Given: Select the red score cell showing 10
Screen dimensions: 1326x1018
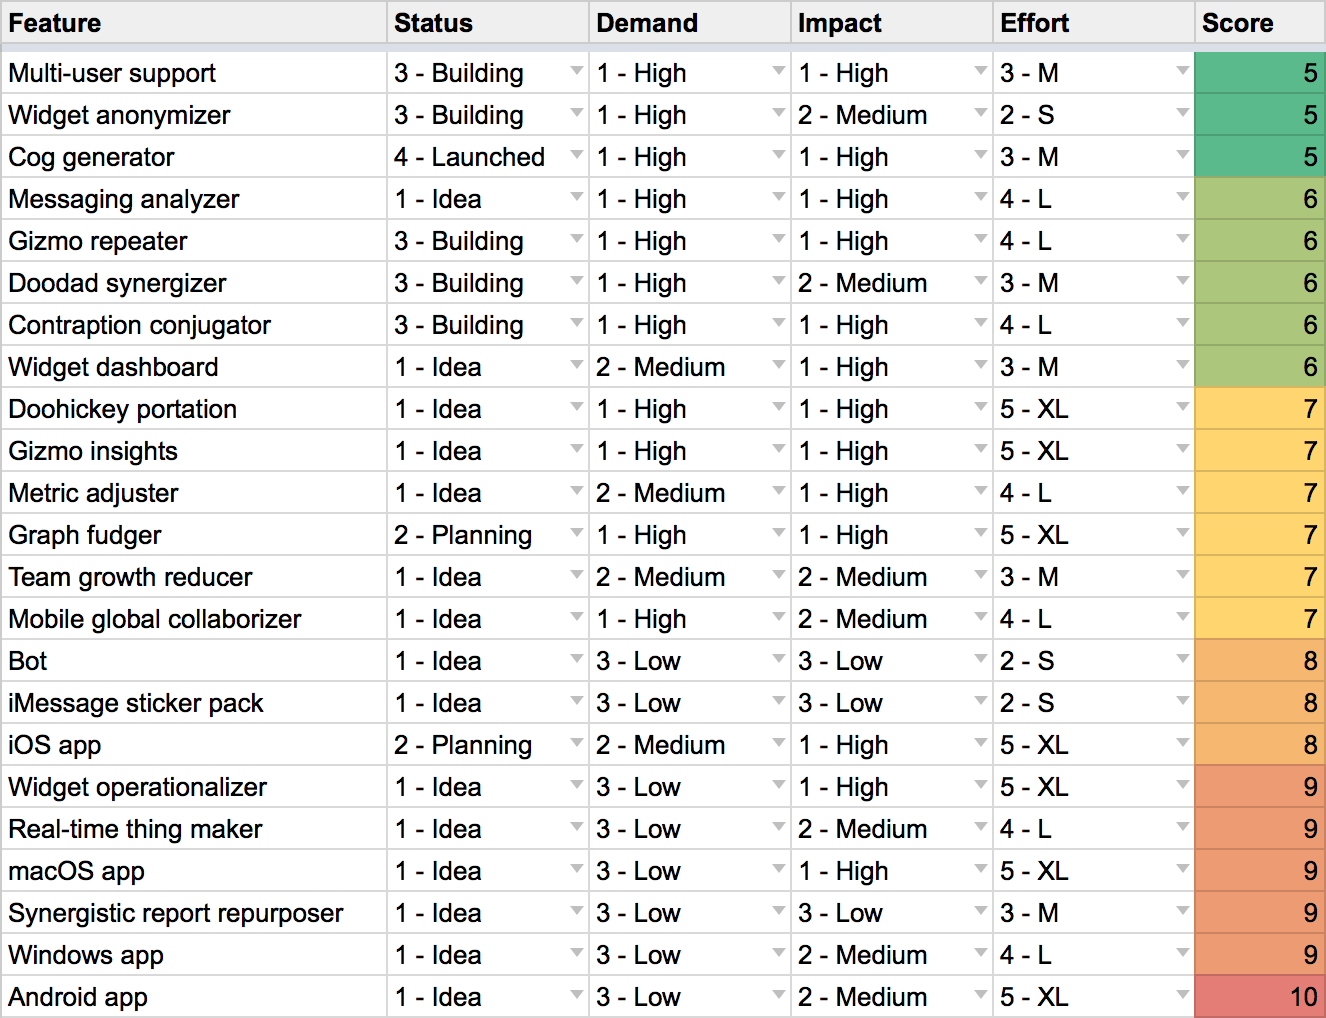Looking at the screenshot, I should [x=1259, y=997].
